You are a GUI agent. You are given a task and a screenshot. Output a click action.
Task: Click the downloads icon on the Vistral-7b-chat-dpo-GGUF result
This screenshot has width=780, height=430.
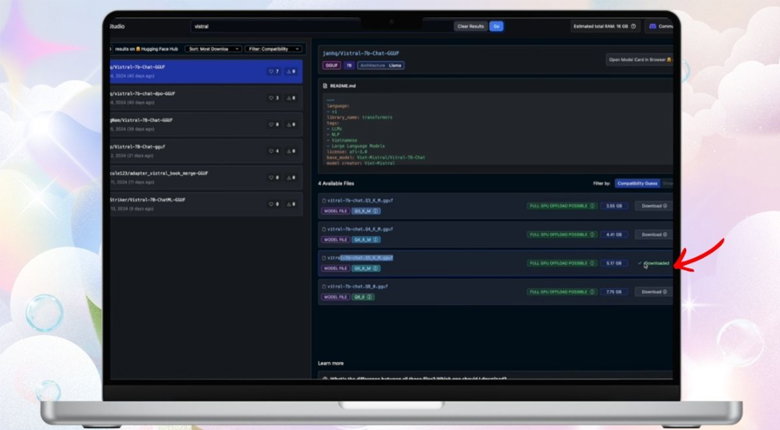[289, 98]
